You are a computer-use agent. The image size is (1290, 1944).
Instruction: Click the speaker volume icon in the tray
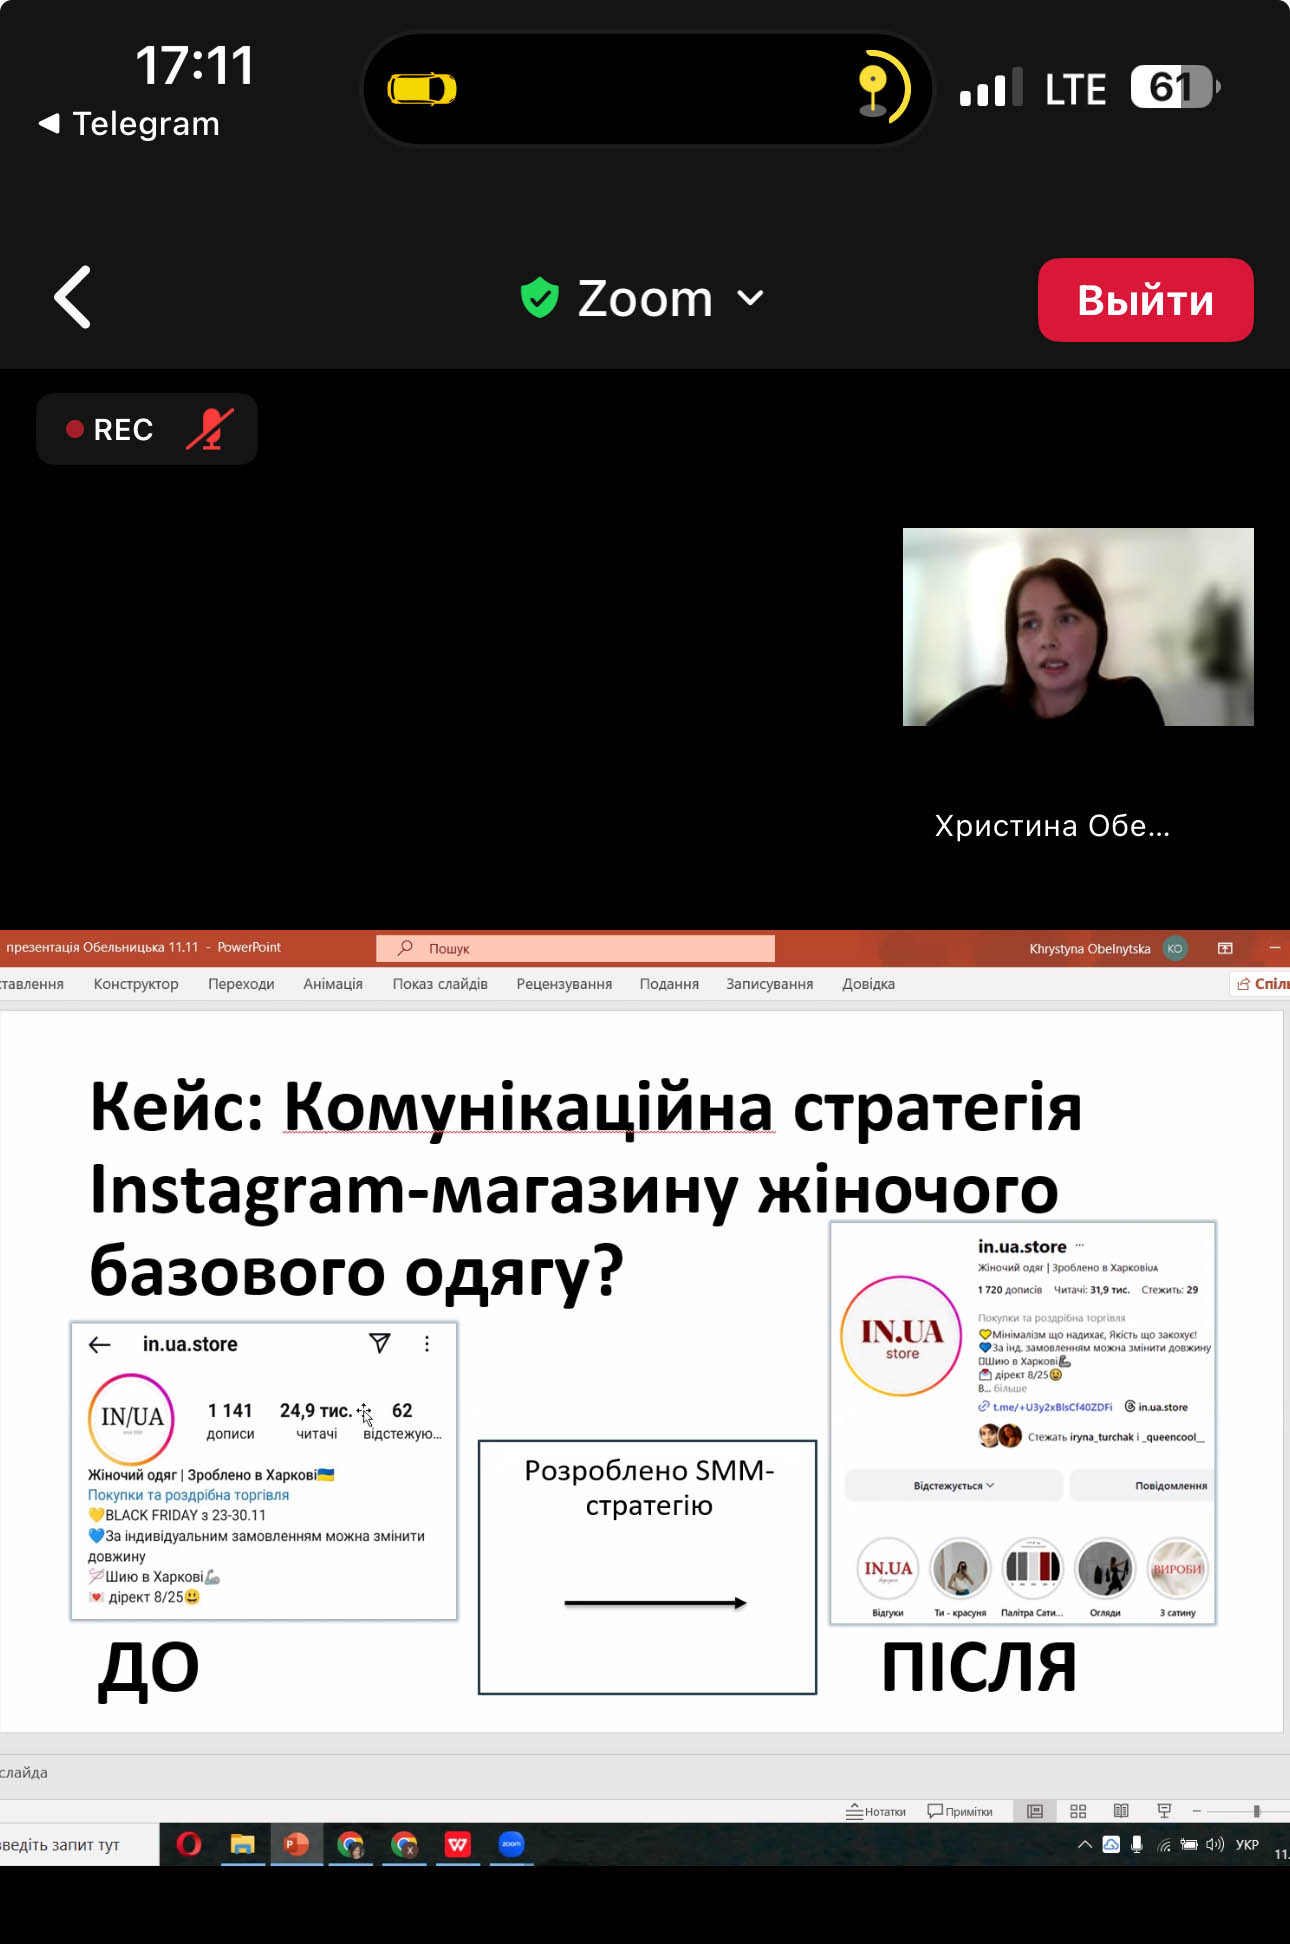tap(1215, 1845)
